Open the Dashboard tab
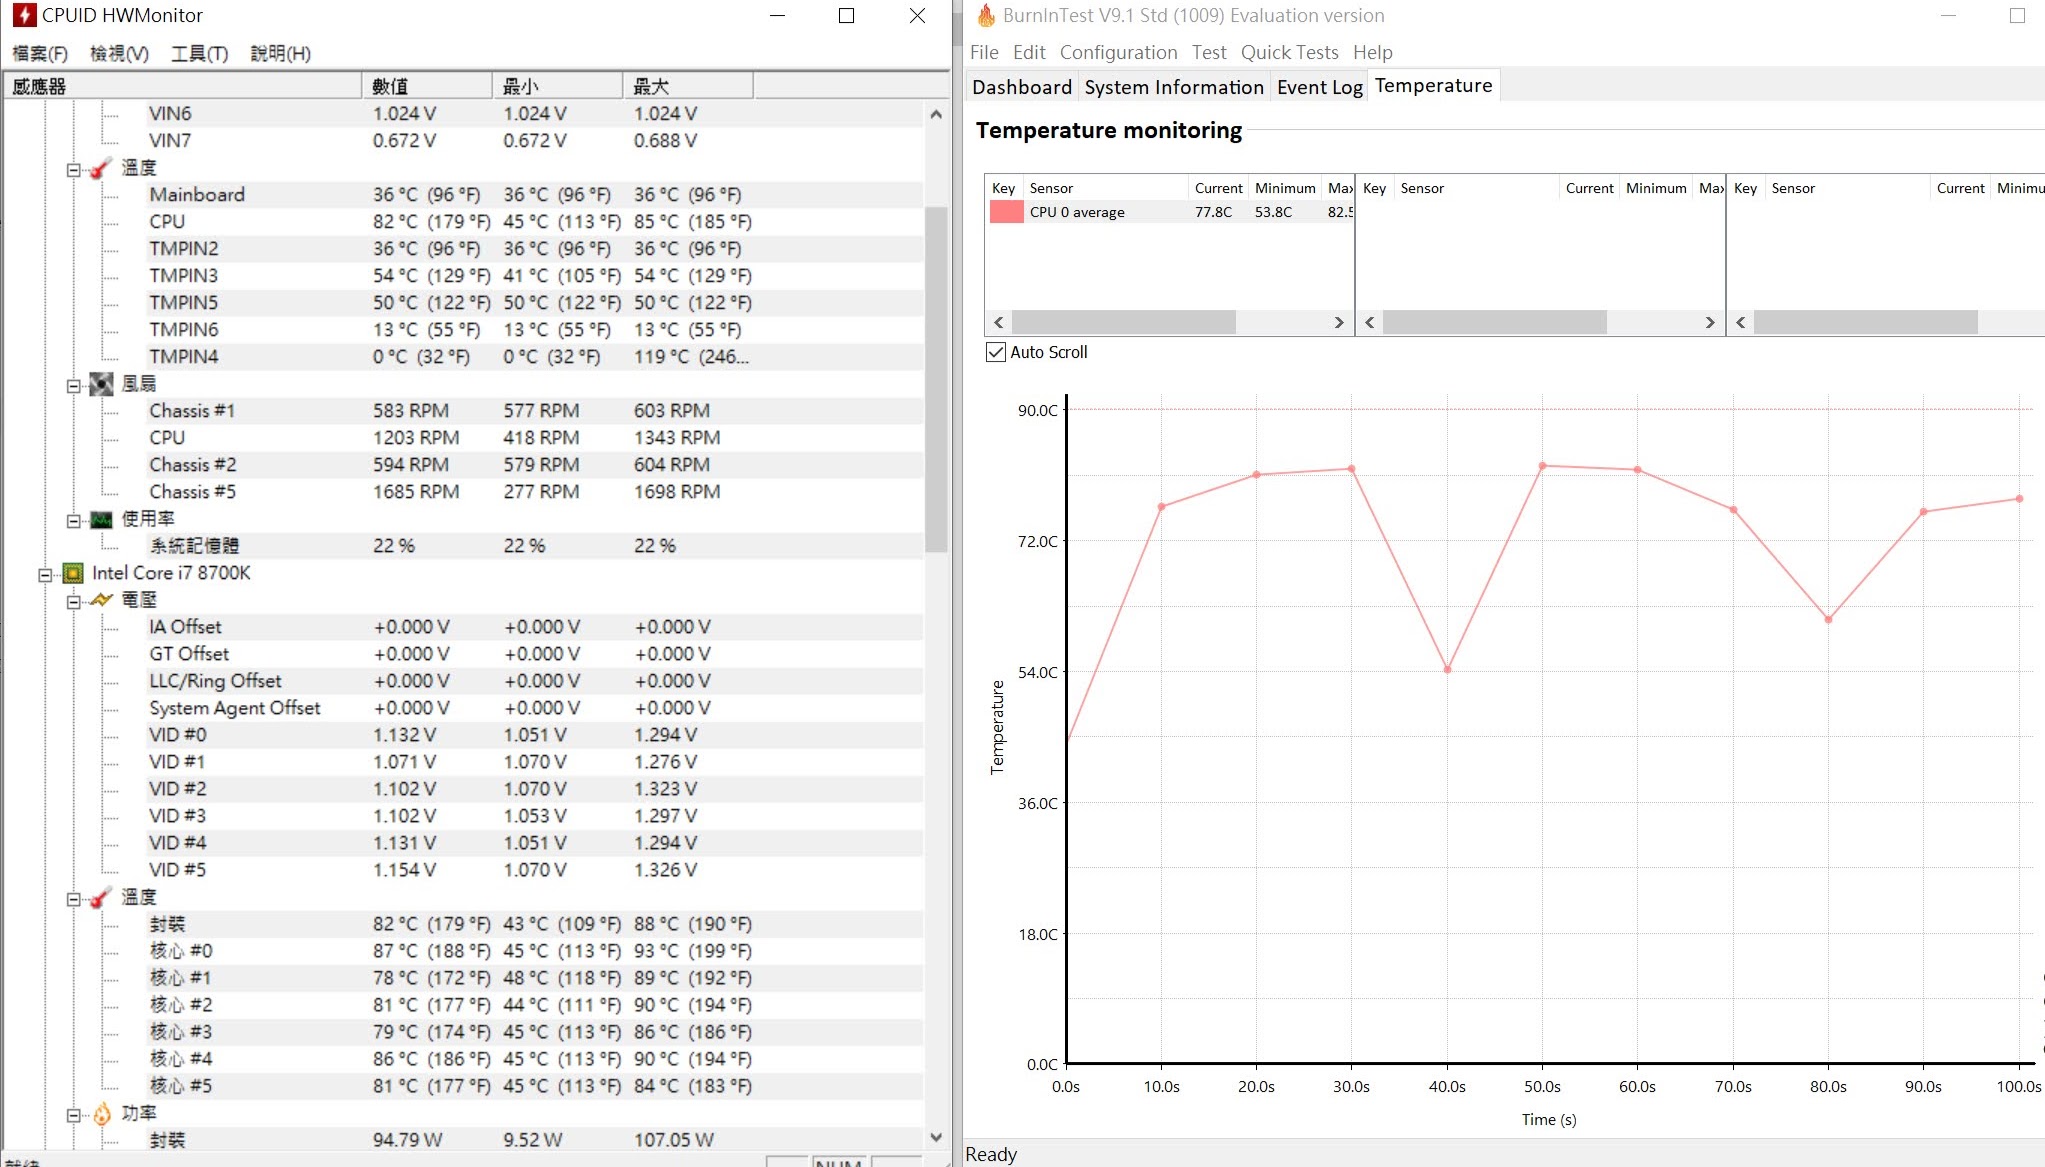Viewport: 2045px width, 1167px height. click(1021, 87)
